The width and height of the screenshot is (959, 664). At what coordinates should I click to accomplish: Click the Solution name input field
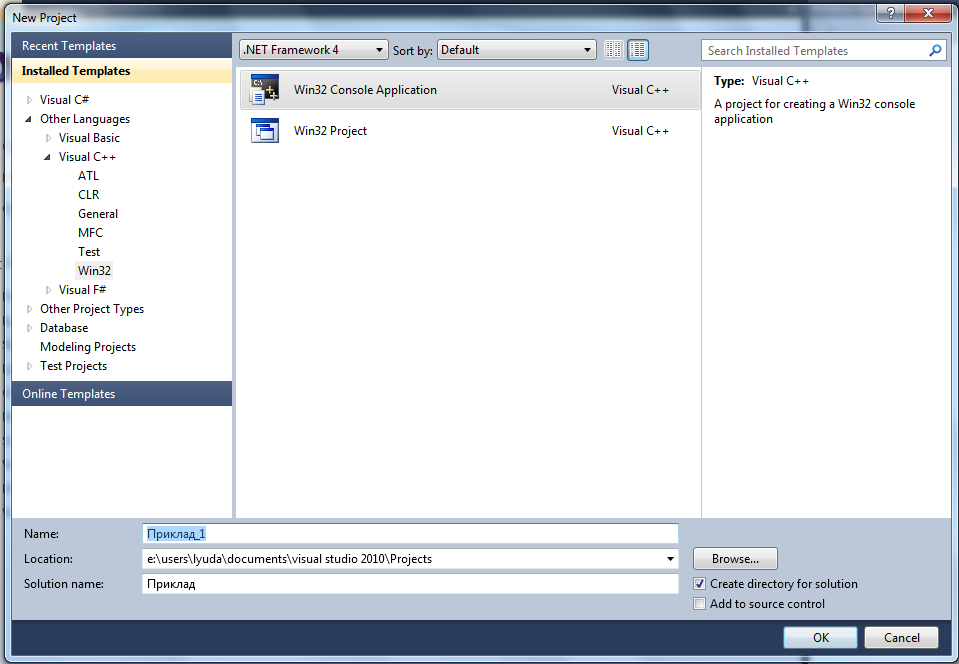tap(410, 584)
